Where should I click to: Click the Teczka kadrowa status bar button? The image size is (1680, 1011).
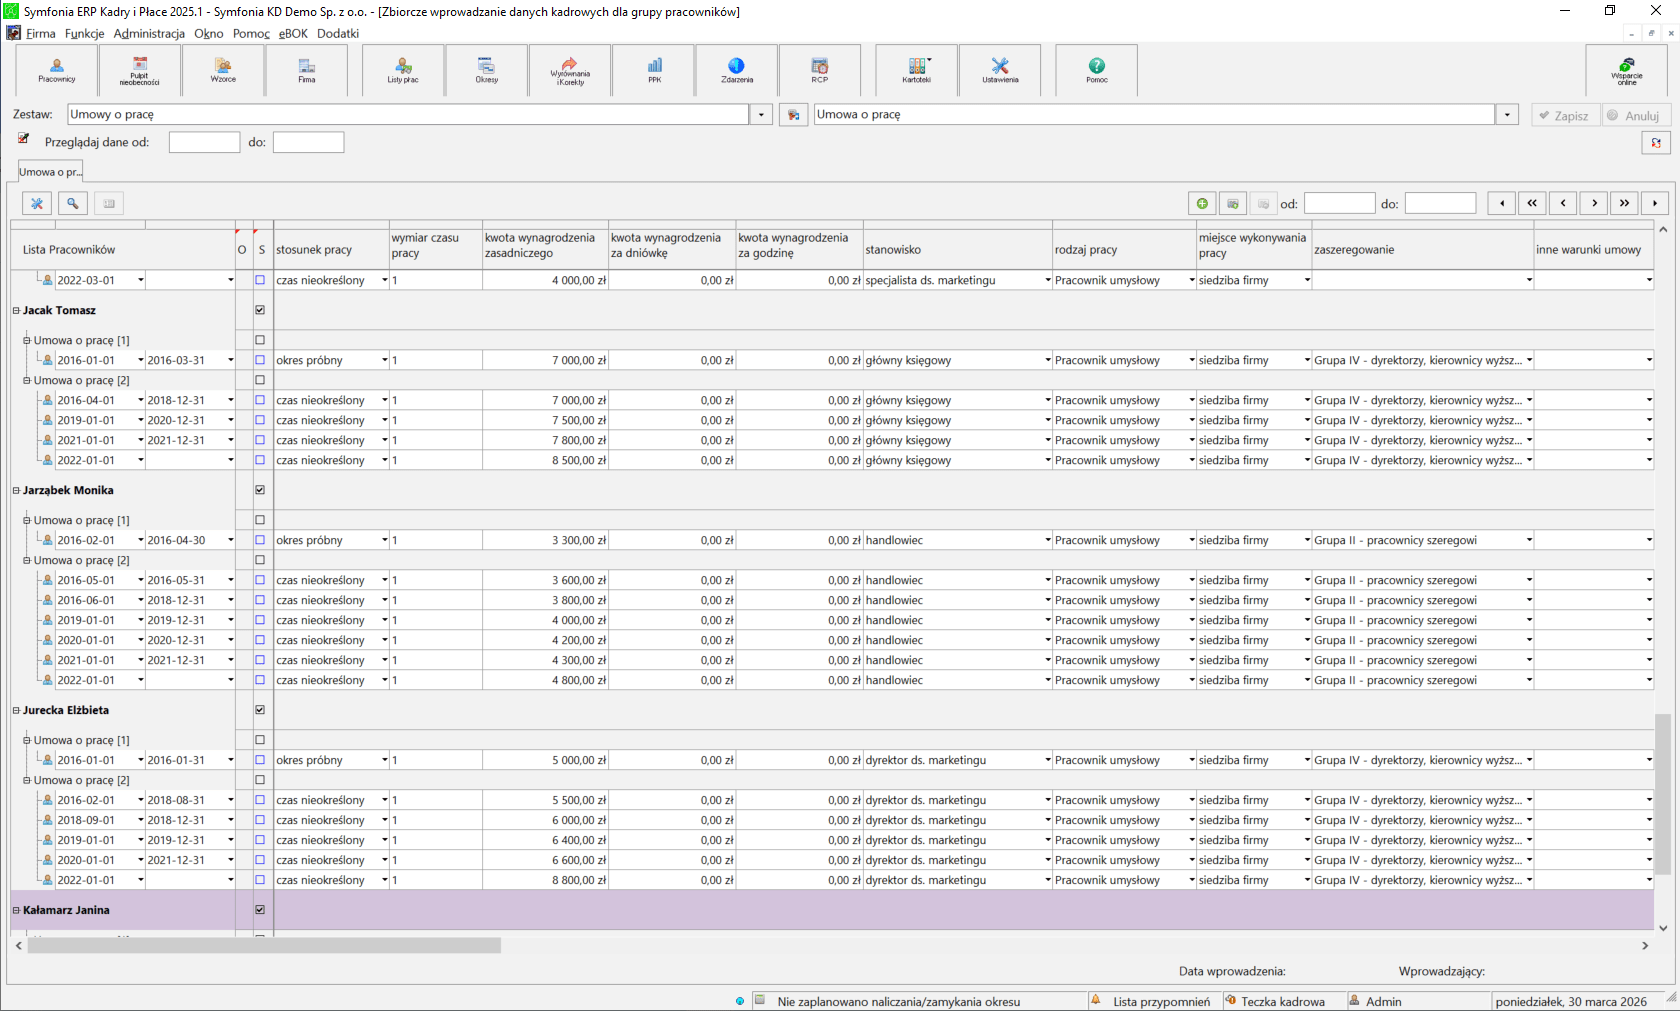(x=1282, y=1001)
